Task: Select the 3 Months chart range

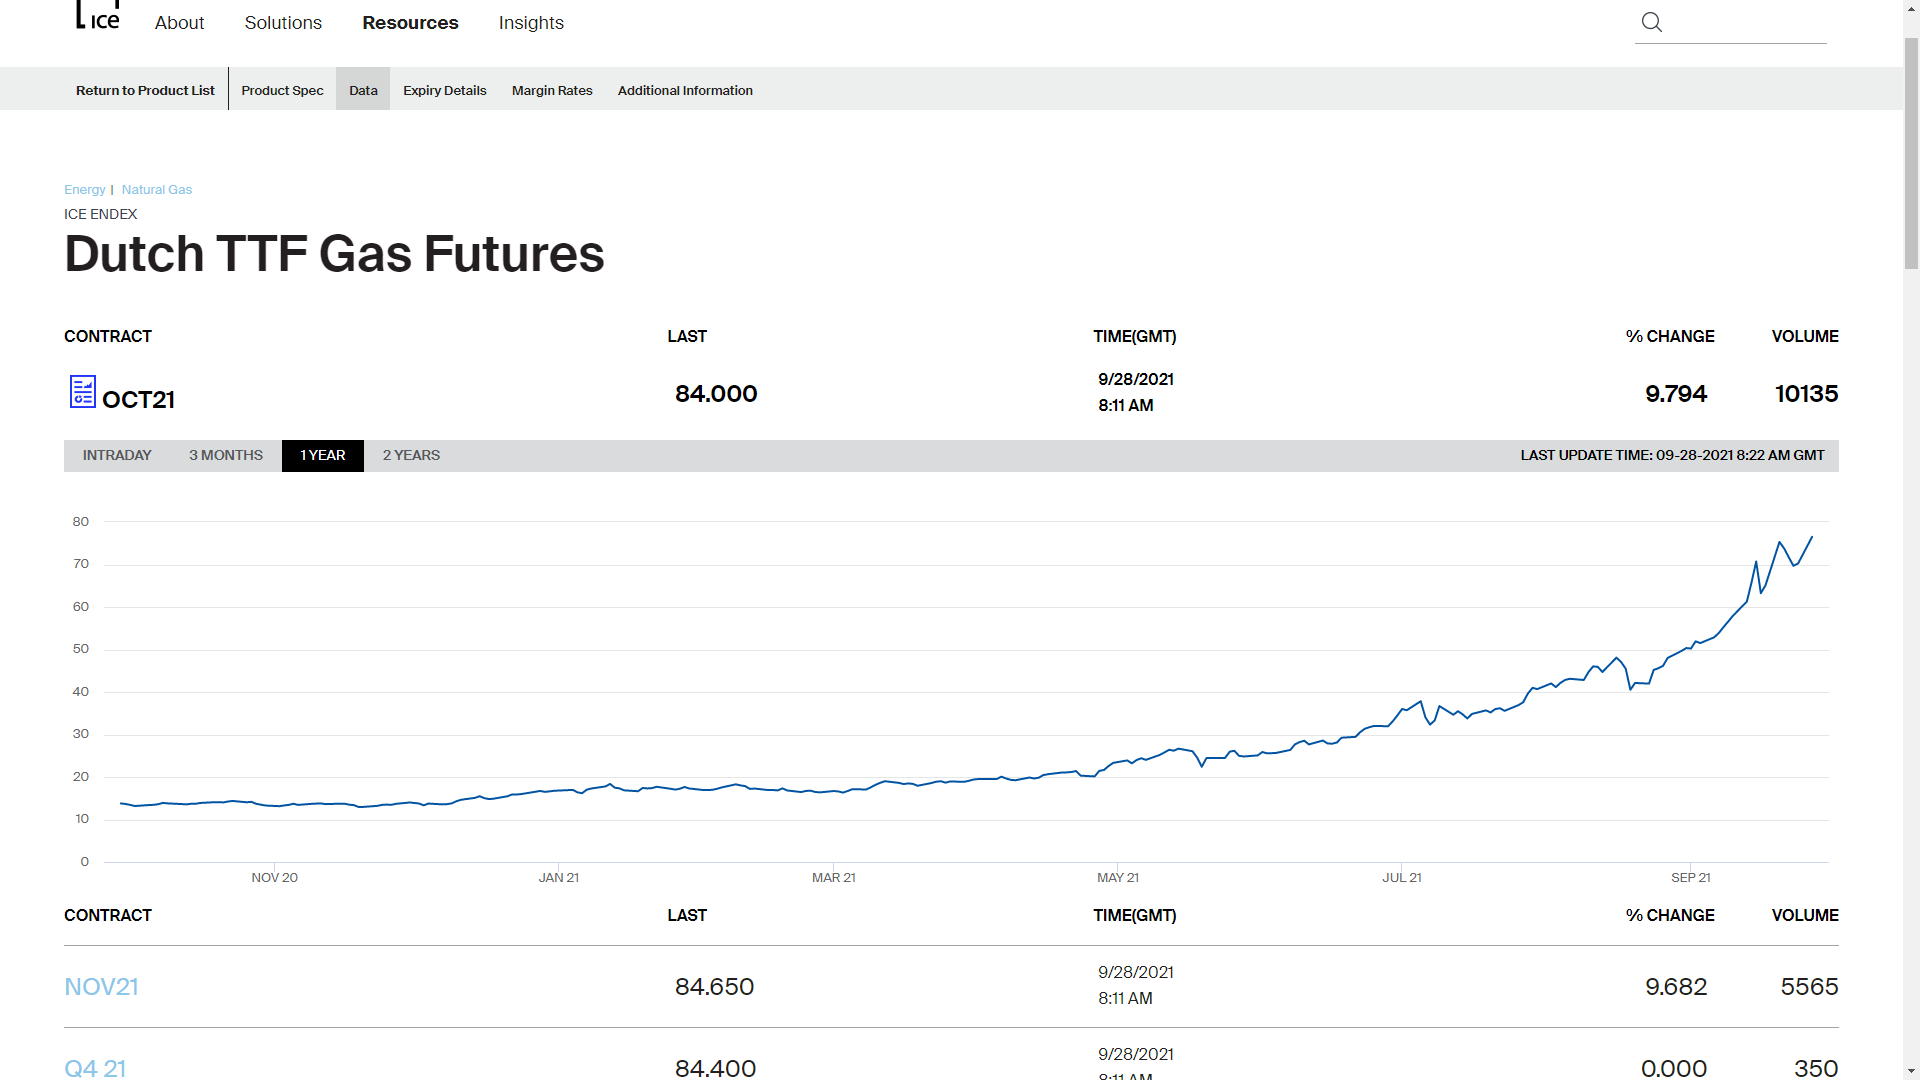Action: tap(226, 455)
